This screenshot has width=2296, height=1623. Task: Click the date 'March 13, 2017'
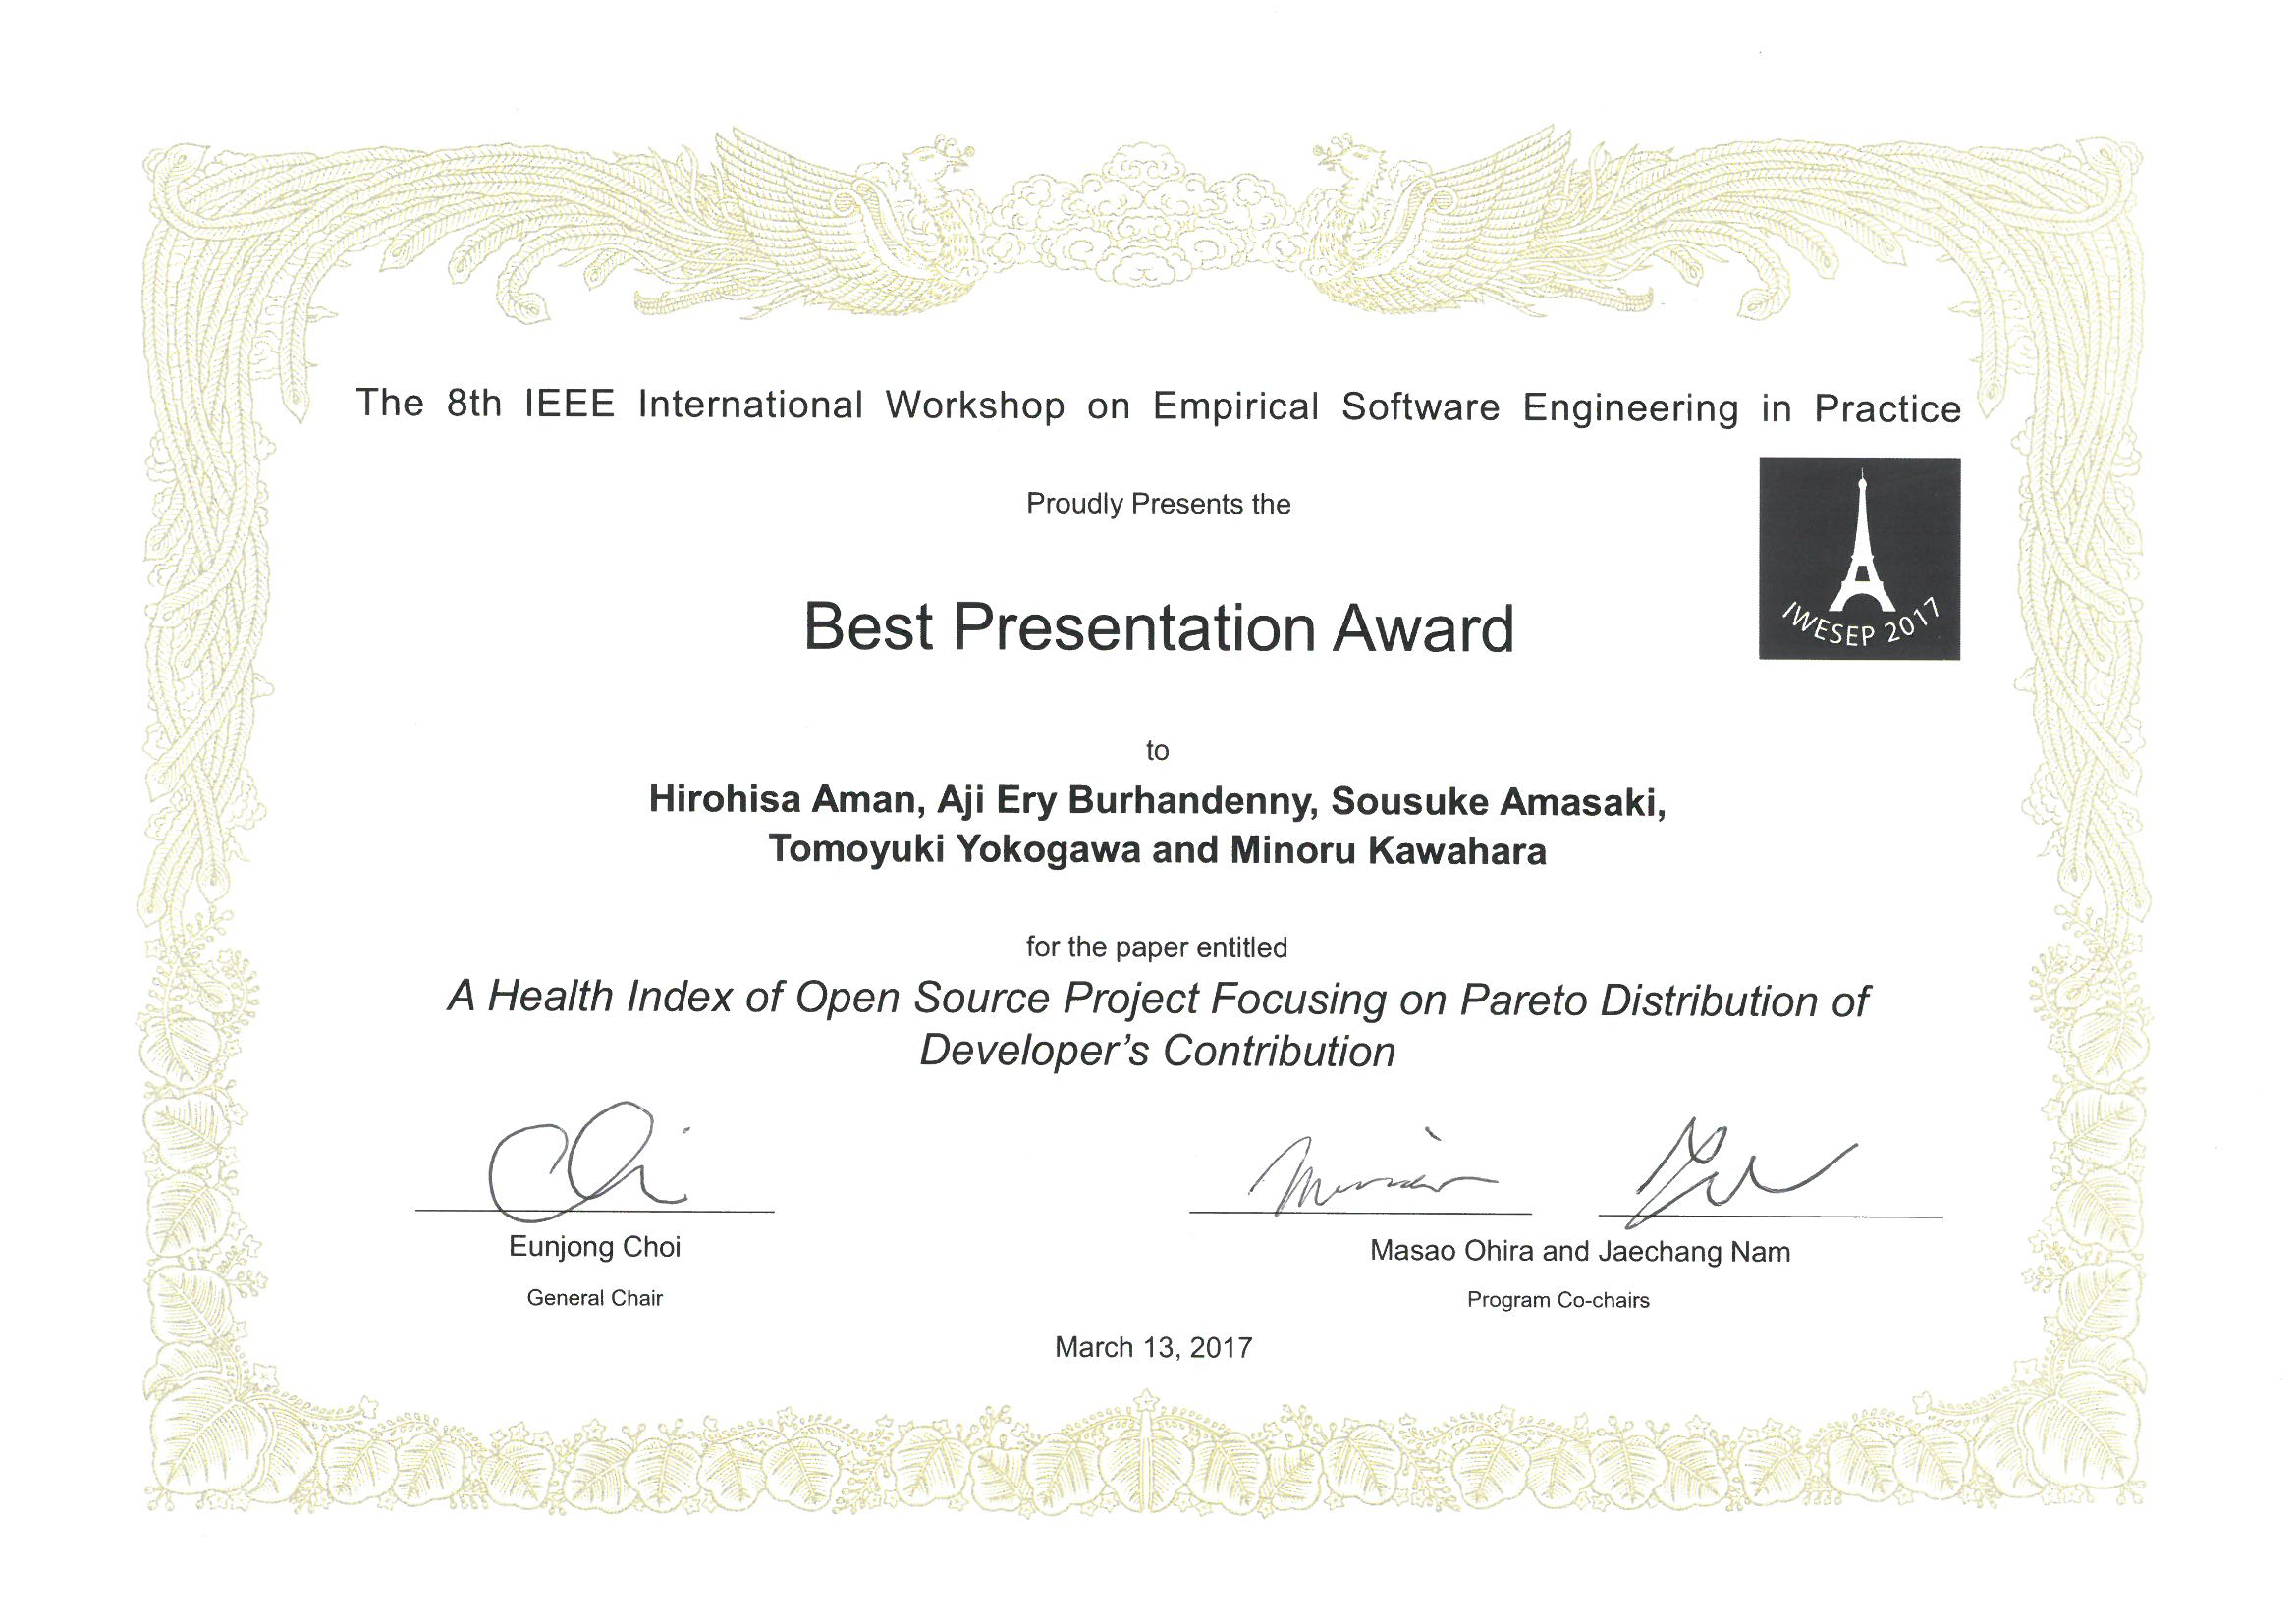[1154, 1348]
